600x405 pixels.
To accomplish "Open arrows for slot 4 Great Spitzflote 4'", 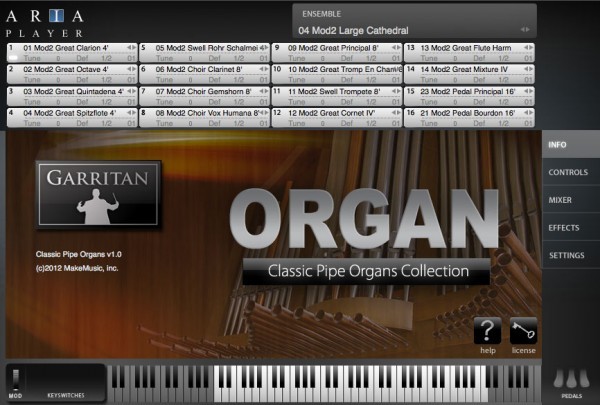I will [131, 113].
